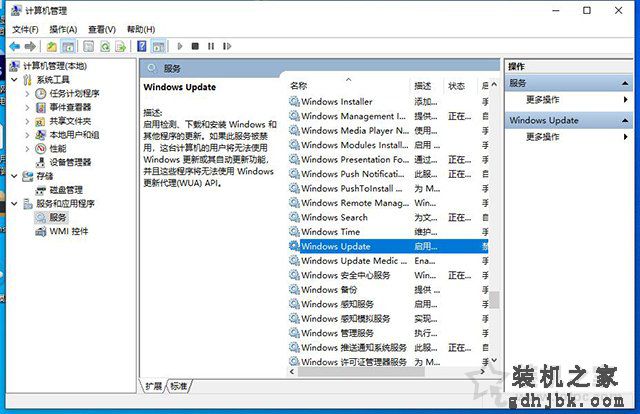Select Task Scheduler (任务计划程序) tree icon
This screenshot has height=414, width=640.
[40, 93]
